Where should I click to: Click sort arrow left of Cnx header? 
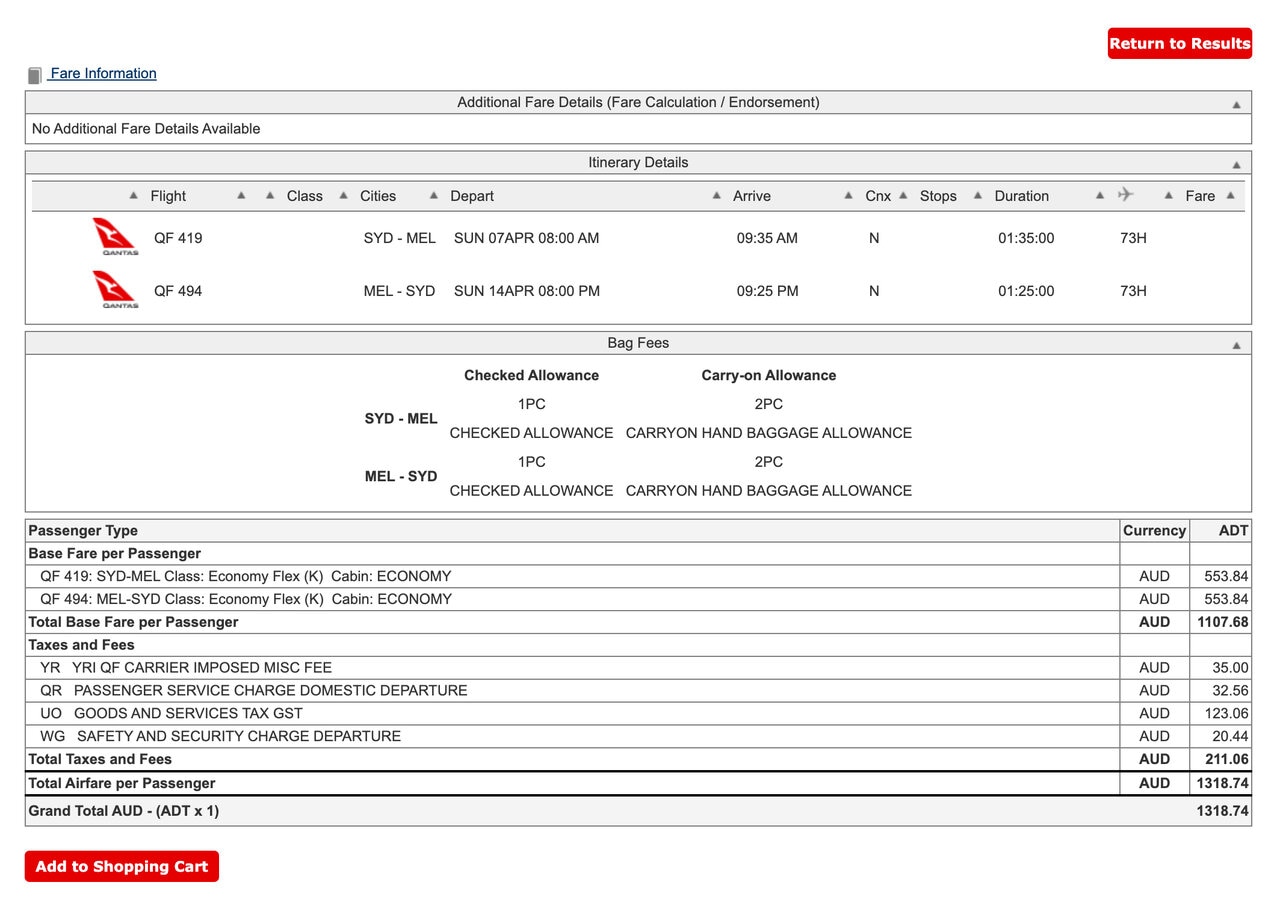[x=849, y=196]
